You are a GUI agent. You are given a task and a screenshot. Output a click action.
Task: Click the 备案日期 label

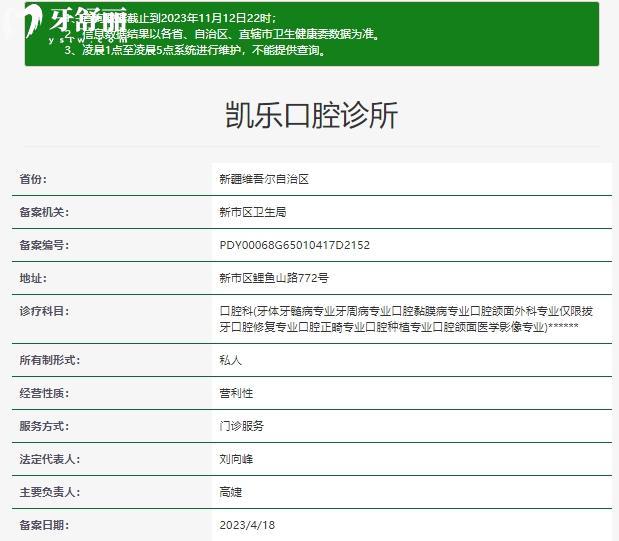point(44,525)
